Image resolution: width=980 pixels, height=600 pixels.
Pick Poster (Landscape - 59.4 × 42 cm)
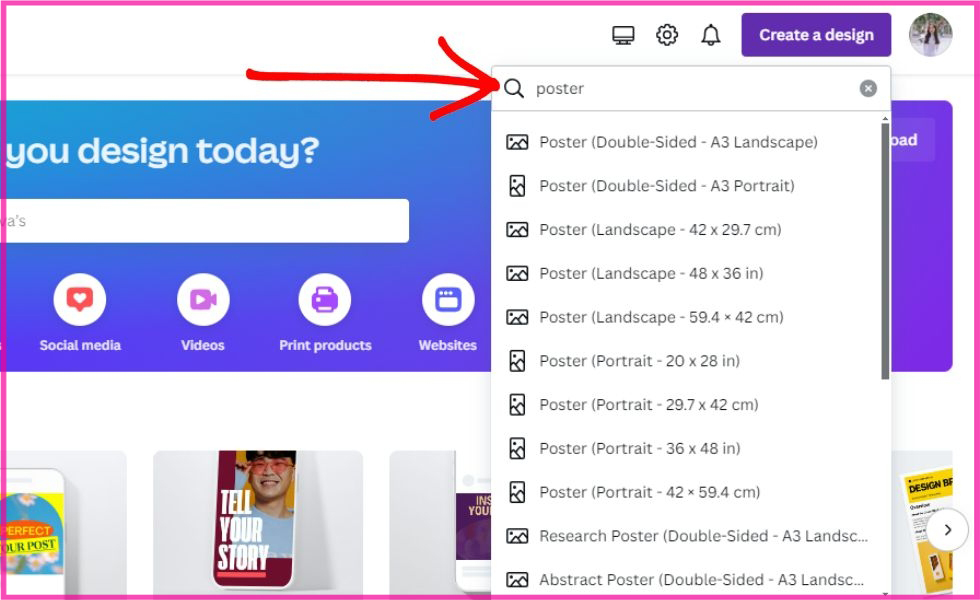click(686, 317)
